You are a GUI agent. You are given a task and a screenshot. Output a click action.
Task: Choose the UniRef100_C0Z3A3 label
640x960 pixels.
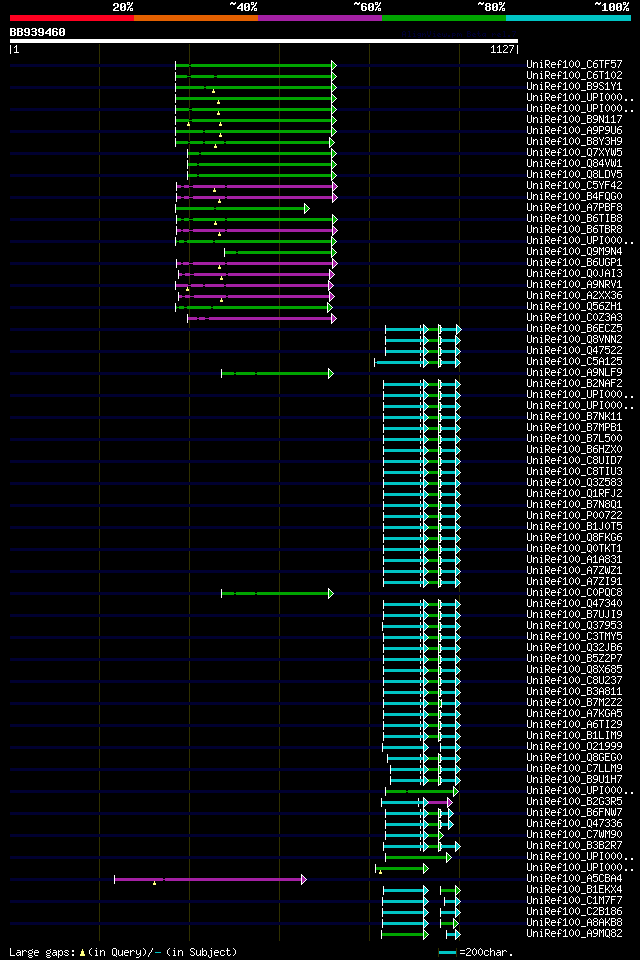click(574, 318)
